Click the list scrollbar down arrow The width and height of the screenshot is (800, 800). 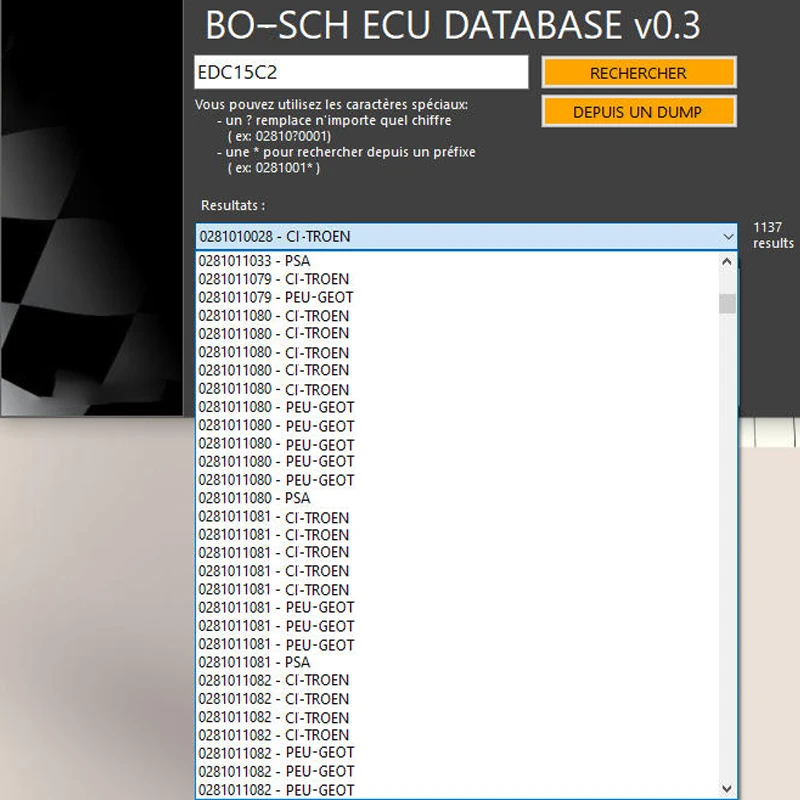click(x=727, y=789)
